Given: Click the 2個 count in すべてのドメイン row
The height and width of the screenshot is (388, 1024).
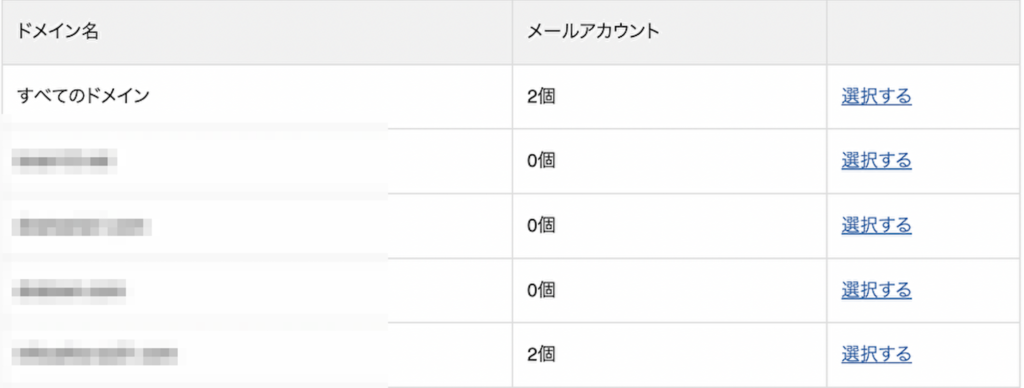Looking at the screenshot, I should (x=541, y=97).
